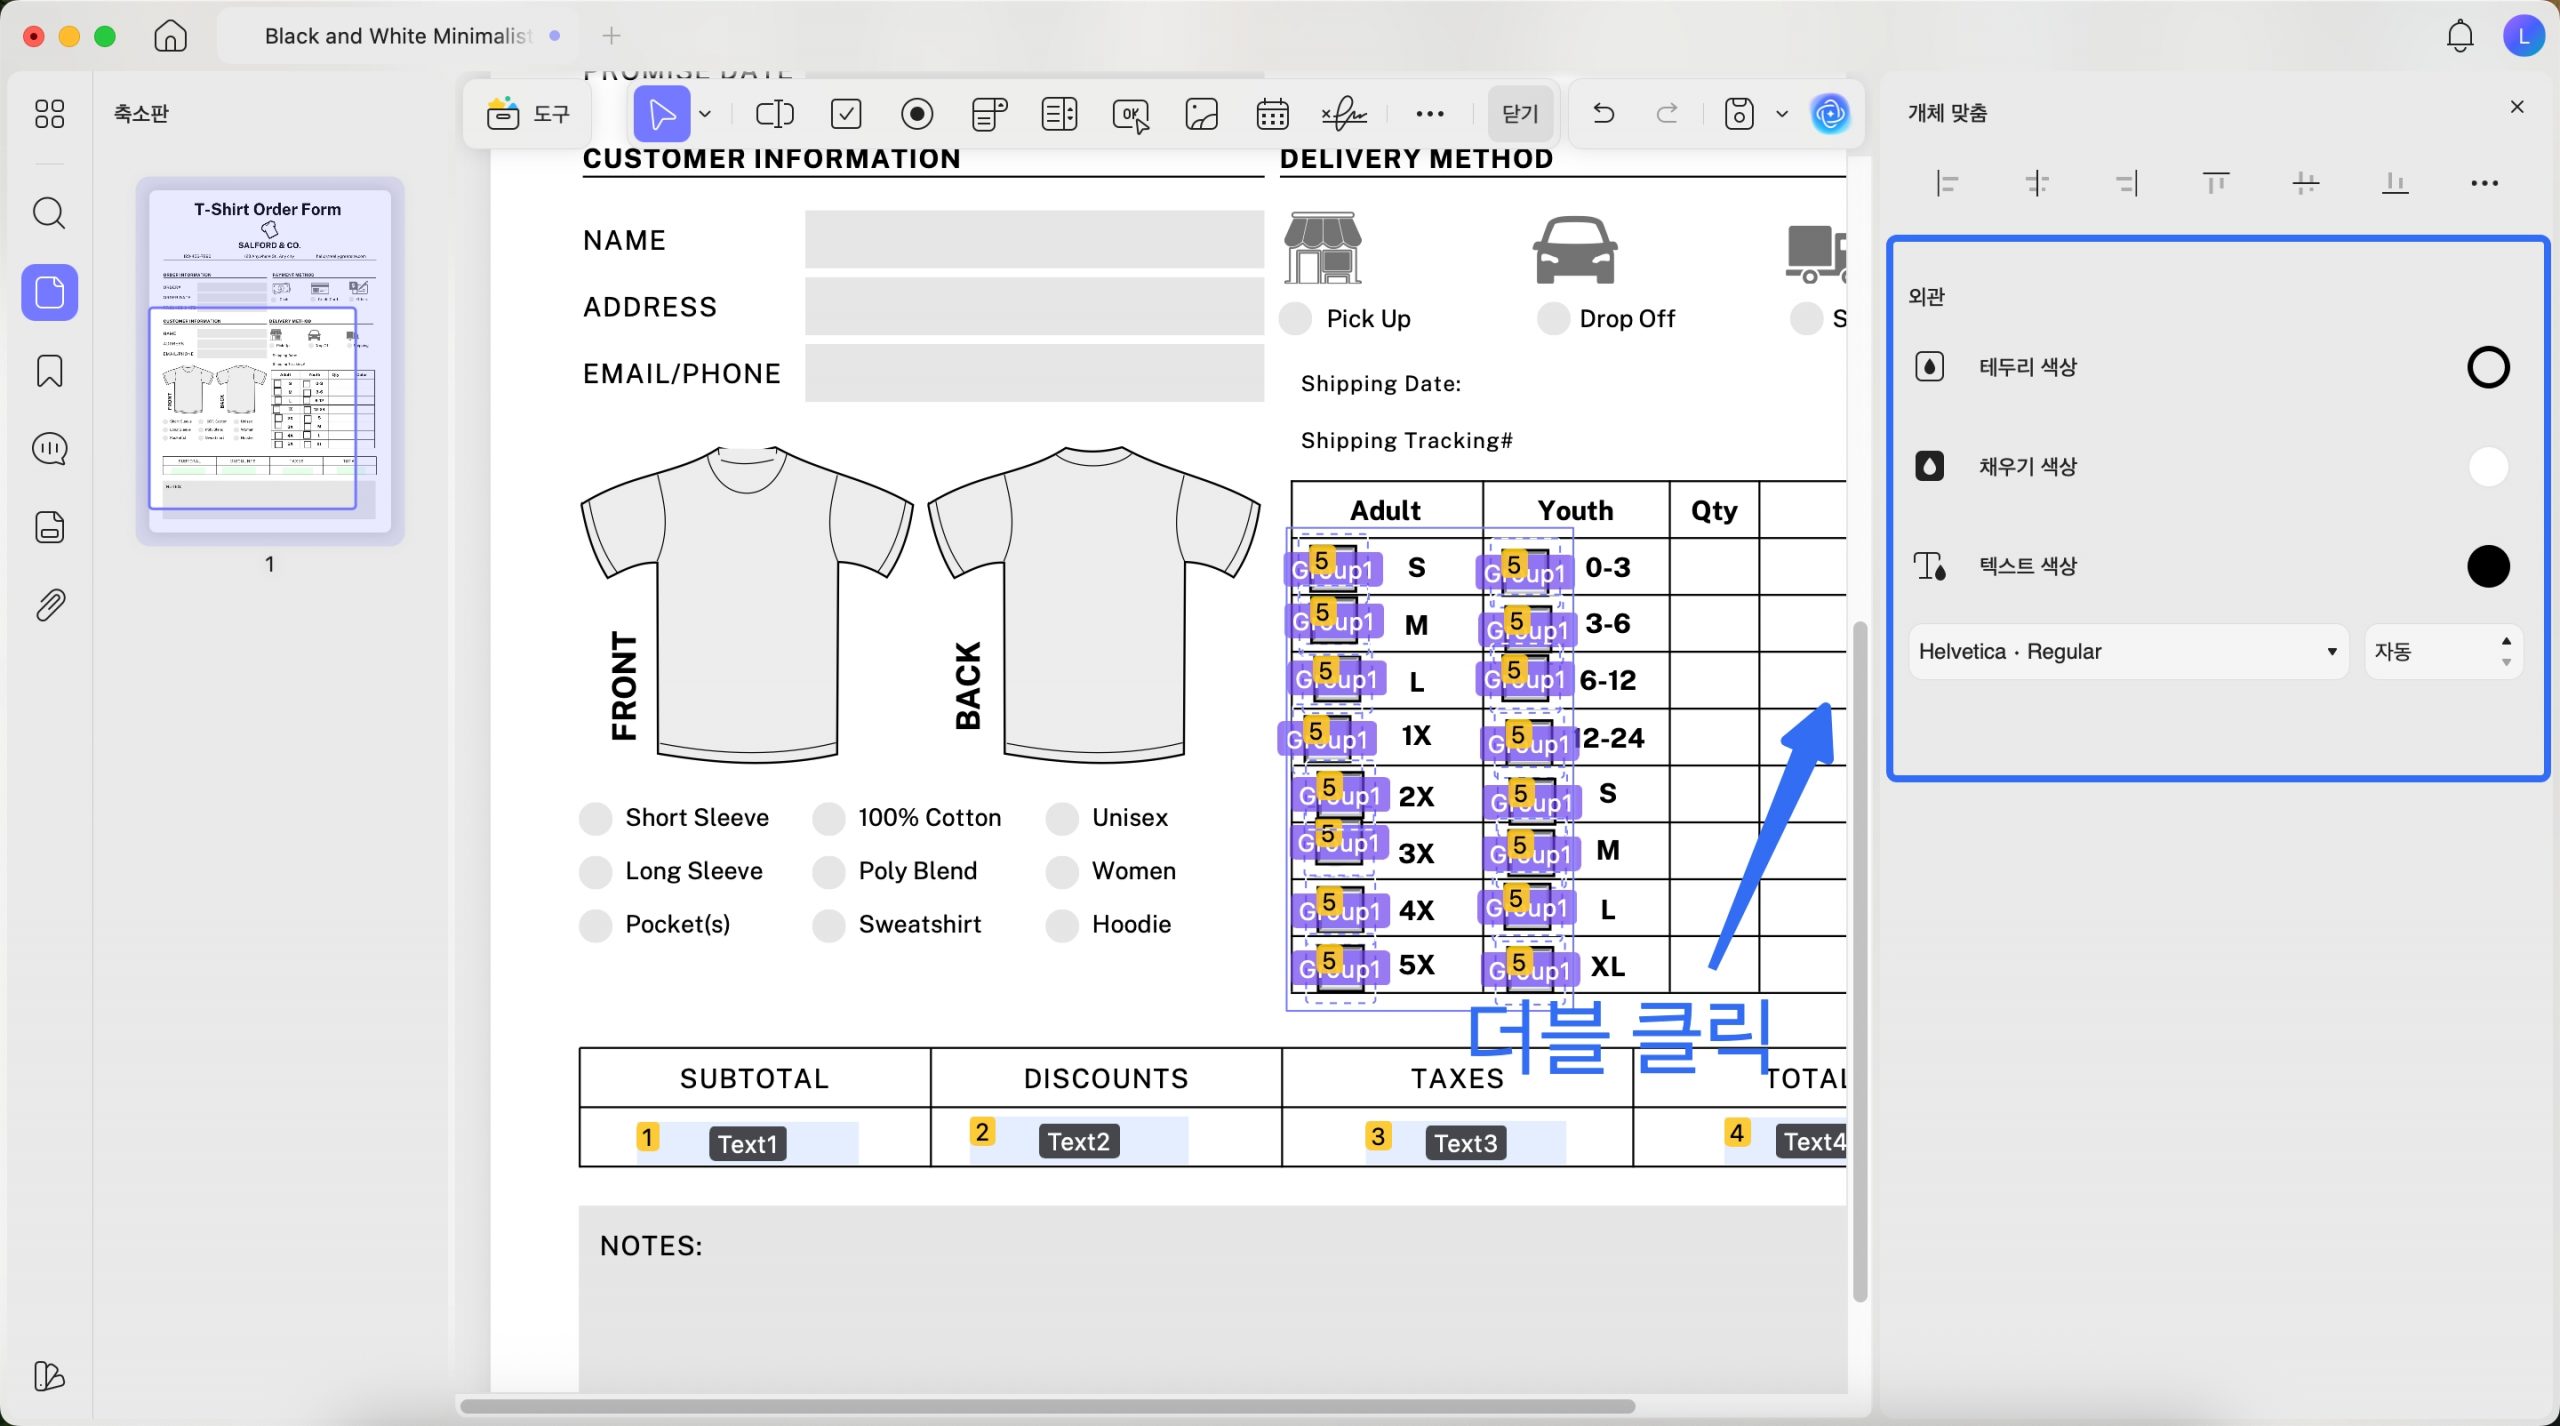This screenshot has width=2560, height=1426.
Task: Pick the date field tool icon
Action: pyautogui.click(x=1272, y=114)
